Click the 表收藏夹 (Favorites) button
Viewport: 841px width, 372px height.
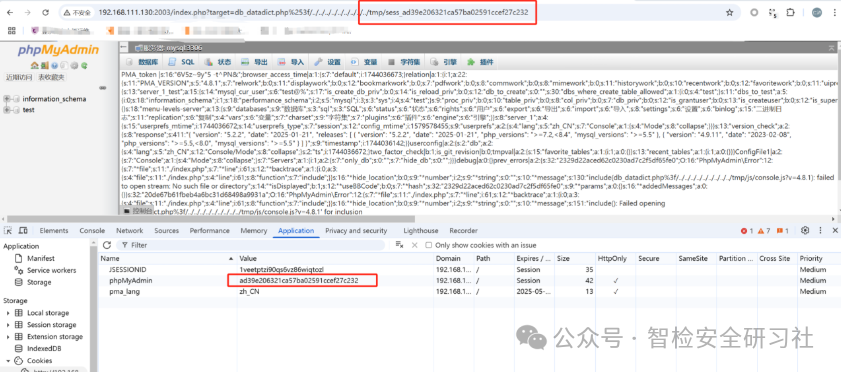tap(51, 77)
